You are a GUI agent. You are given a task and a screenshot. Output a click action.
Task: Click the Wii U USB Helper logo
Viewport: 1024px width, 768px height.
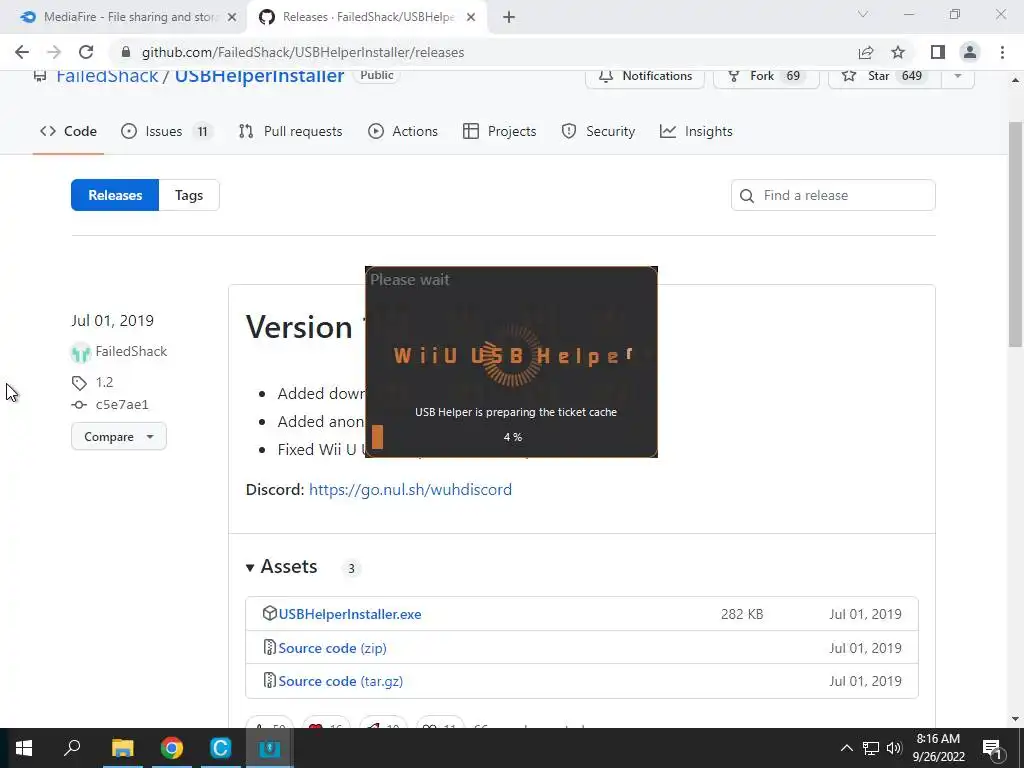click(x=513, y=355)
